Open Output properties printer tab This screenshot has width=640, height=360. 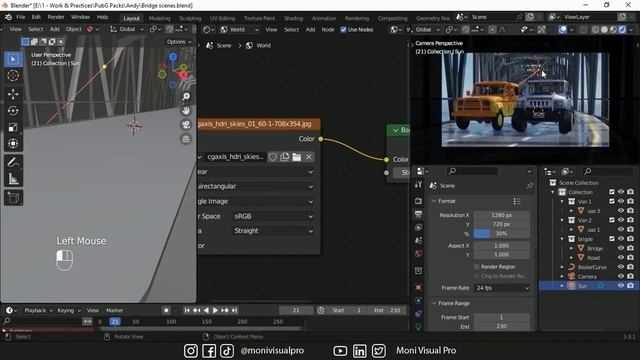[x=418, y=214]
